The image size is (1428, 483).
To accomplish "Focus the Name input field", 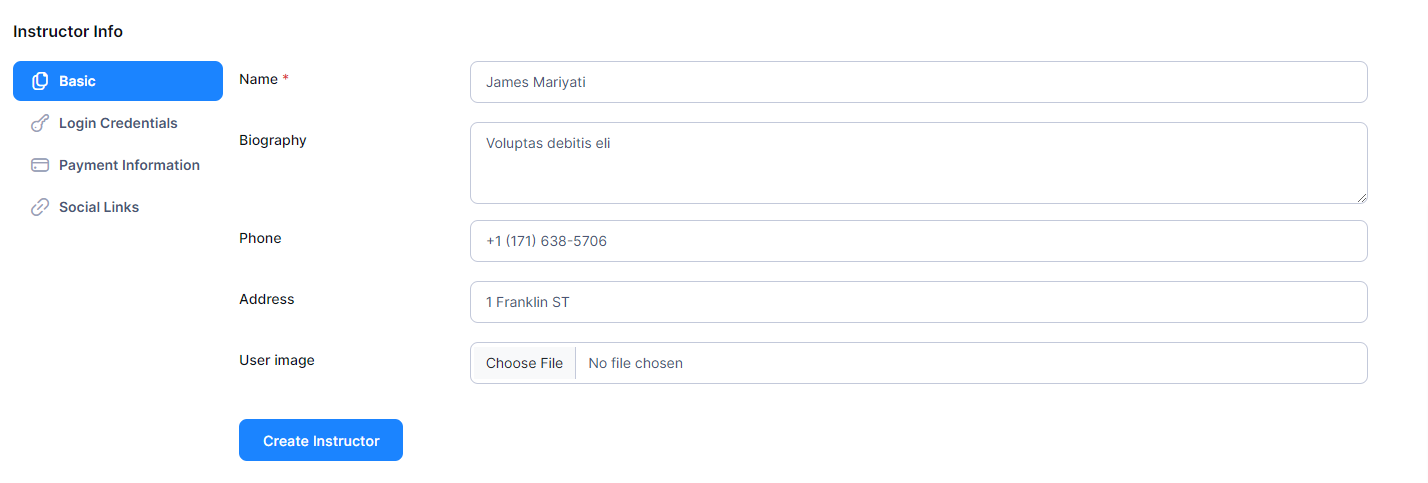I will tap(918, 82).
